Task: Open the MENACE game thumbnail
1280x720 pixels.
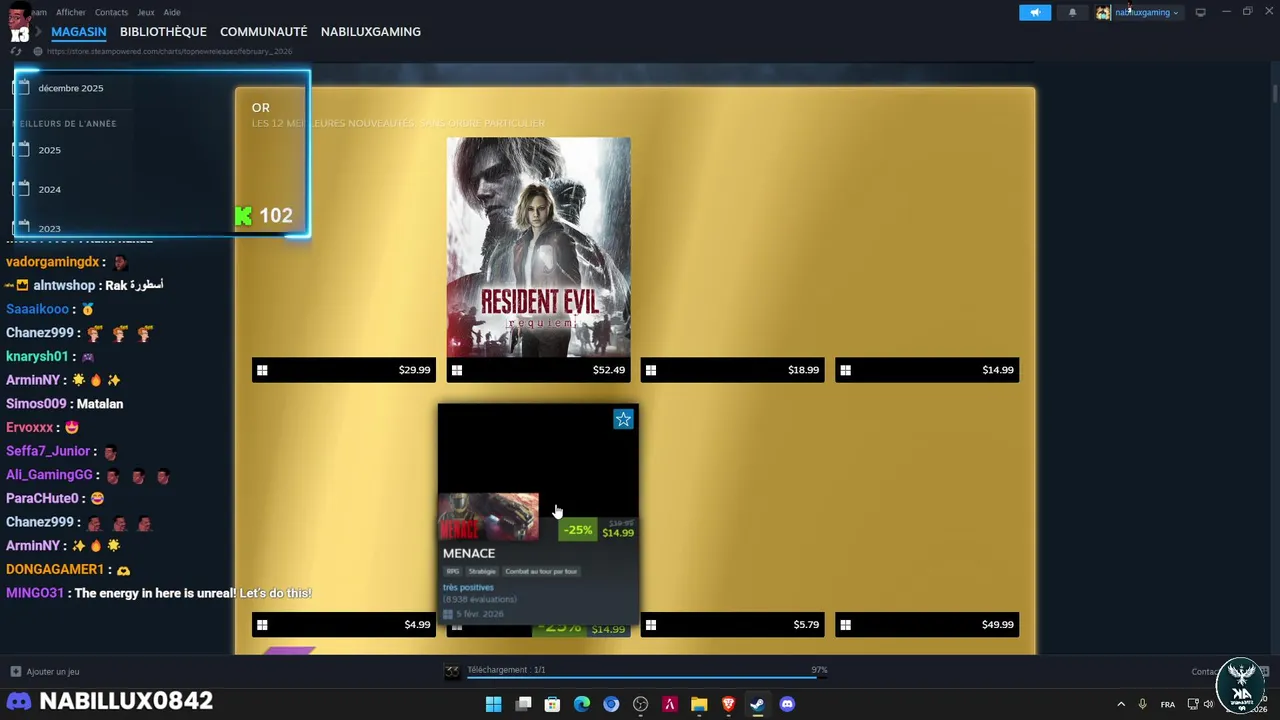Action: (x=489, y=517)
